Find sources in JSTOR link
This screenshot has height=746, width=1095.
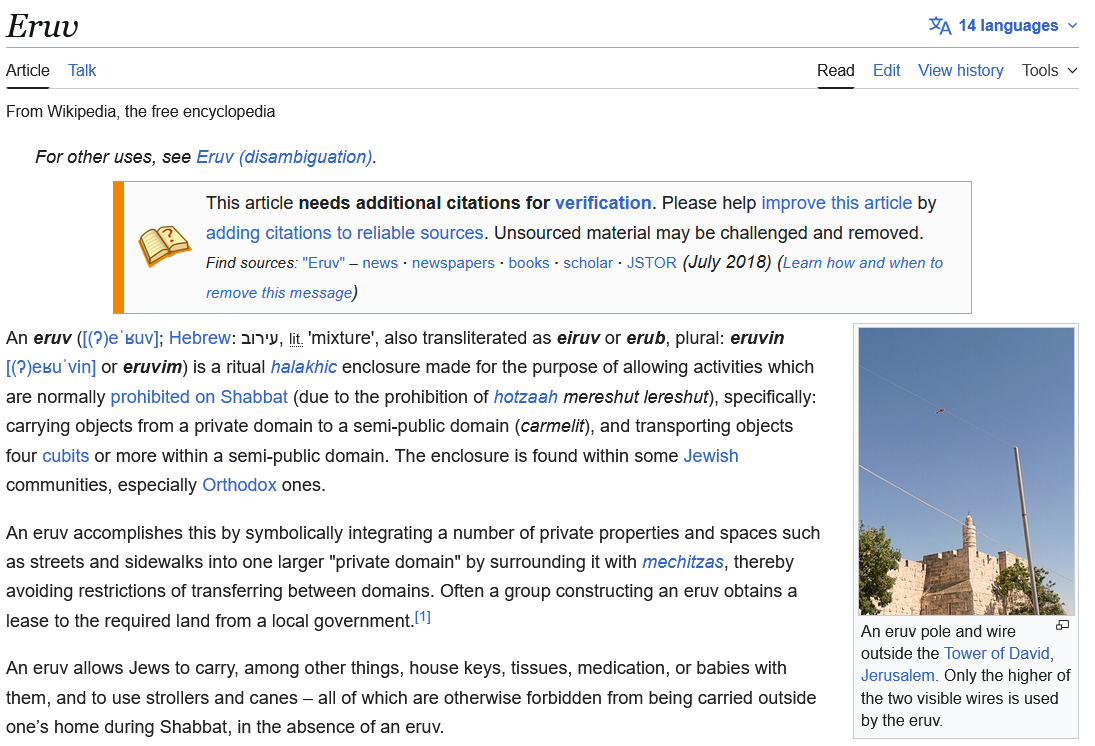pos(652,263)
